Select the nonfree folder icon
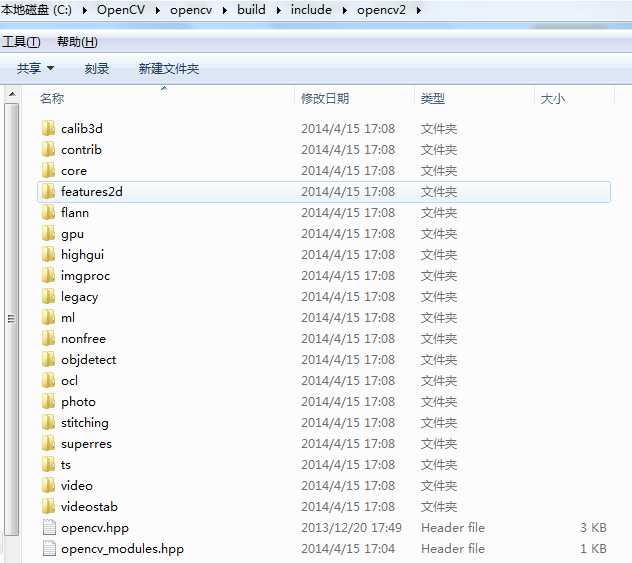632x563 pixels. (x=48, y=339)
